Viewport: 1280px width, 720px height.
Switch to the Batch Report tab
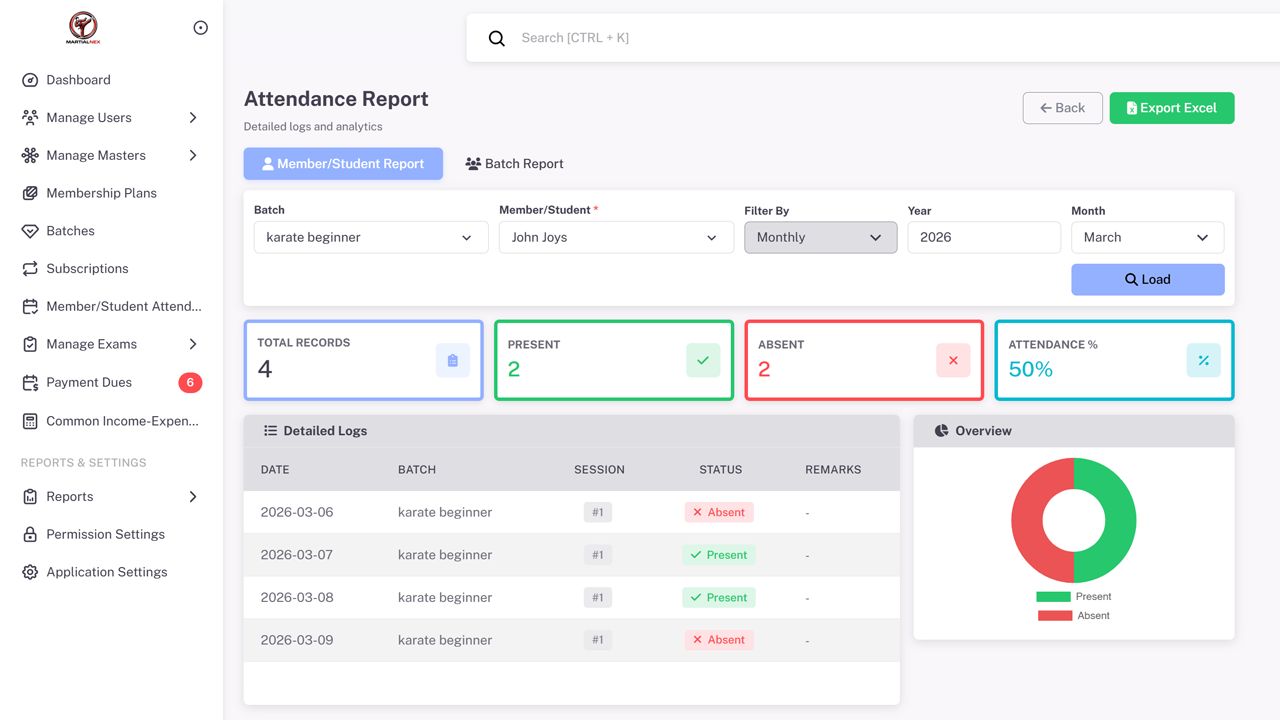(514, 164)
